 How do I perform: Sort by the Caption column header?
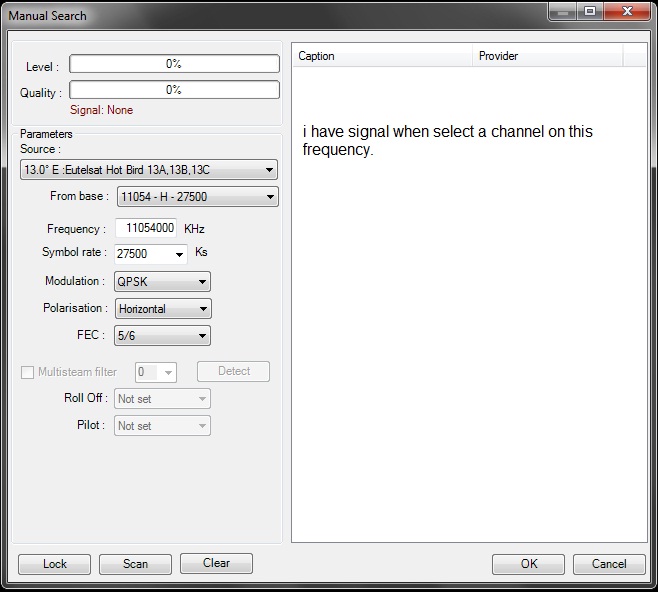380,56
